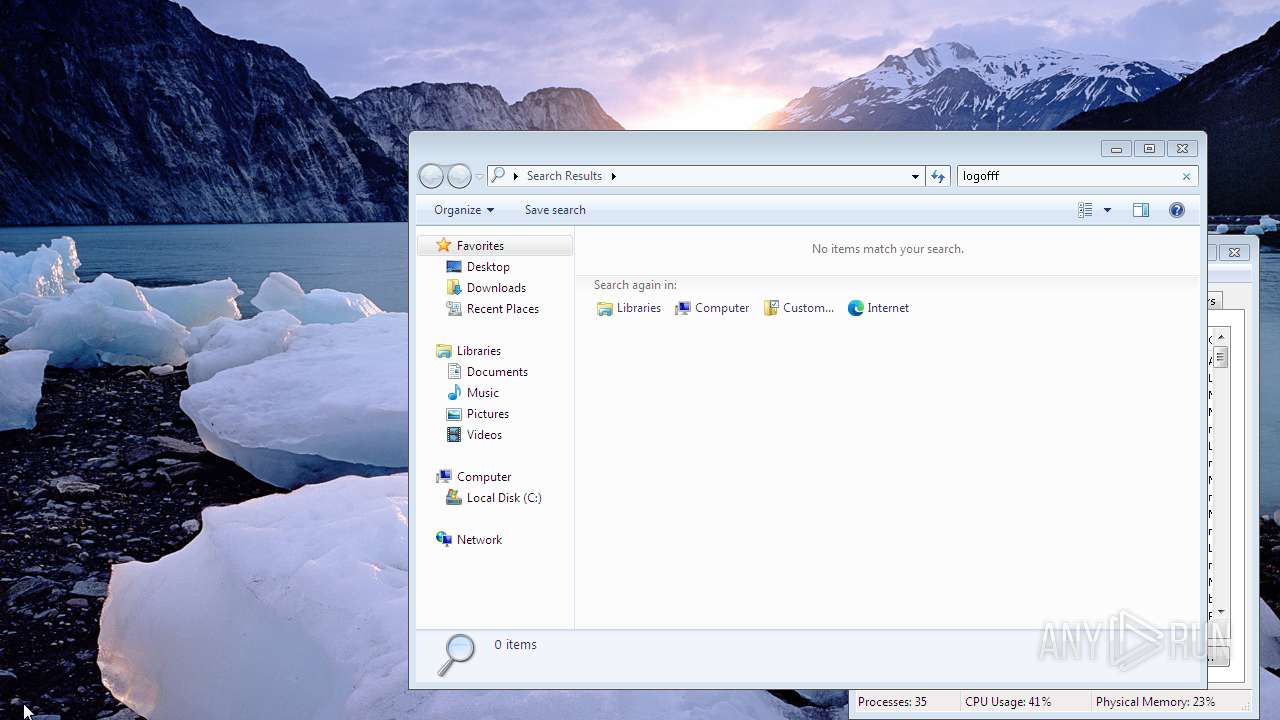Open the recent pages dropdown arrow
This screenshot has height=720, width=1280.
click(479, 176)
